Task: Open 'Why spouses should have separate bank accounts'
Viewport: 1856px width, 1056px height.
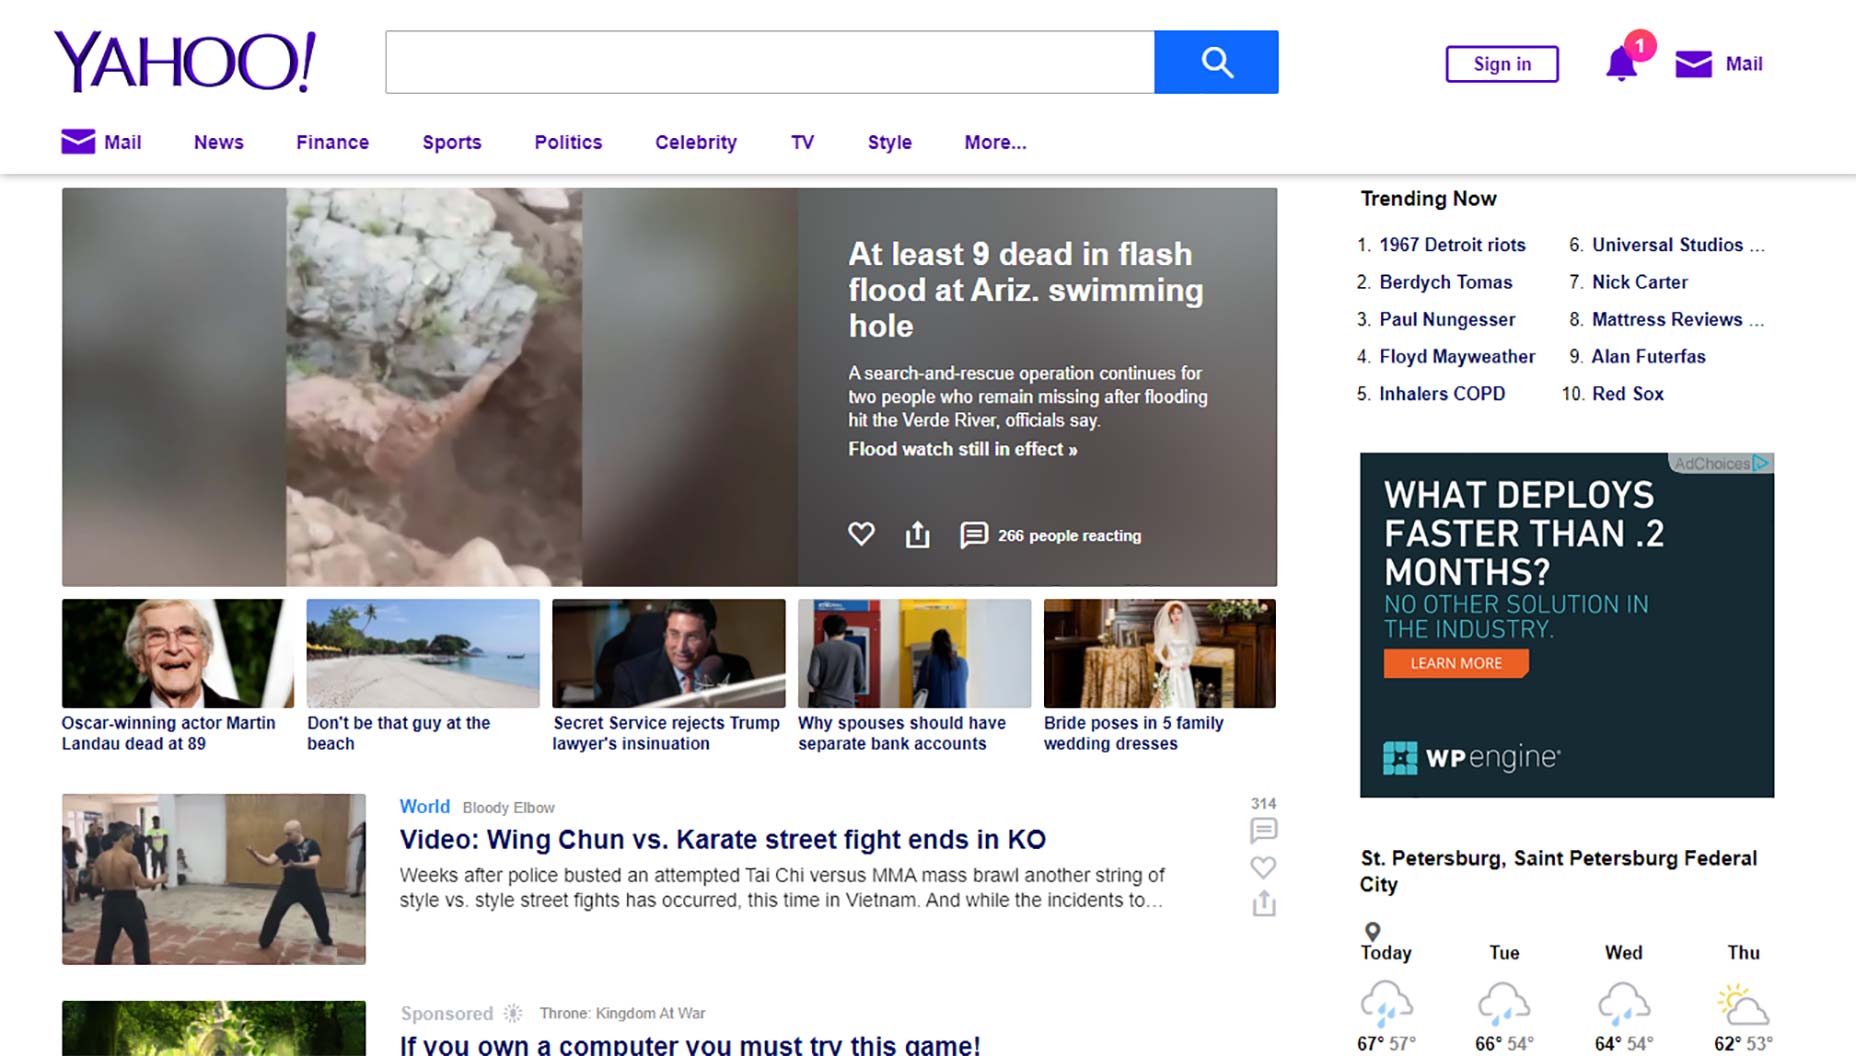Action: point(902,733)
